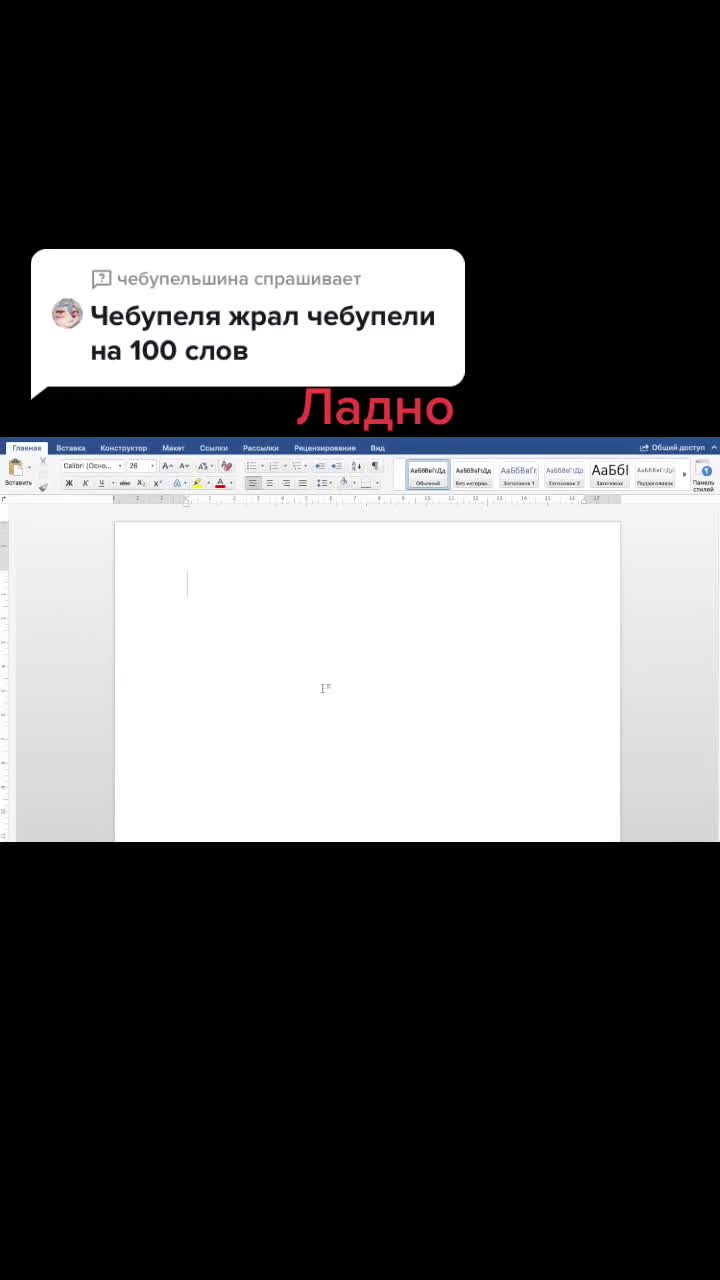
Task: Open the Ссылки tab
Action: point(213,448)
